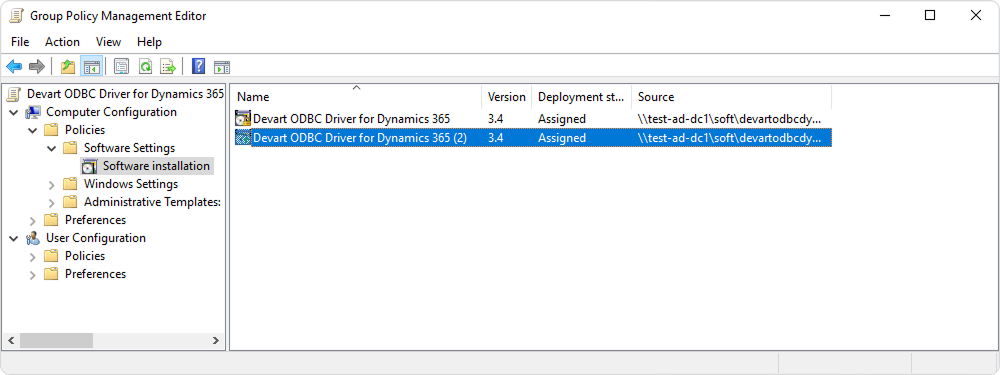Select the User Configuration label

pos(96,238)
